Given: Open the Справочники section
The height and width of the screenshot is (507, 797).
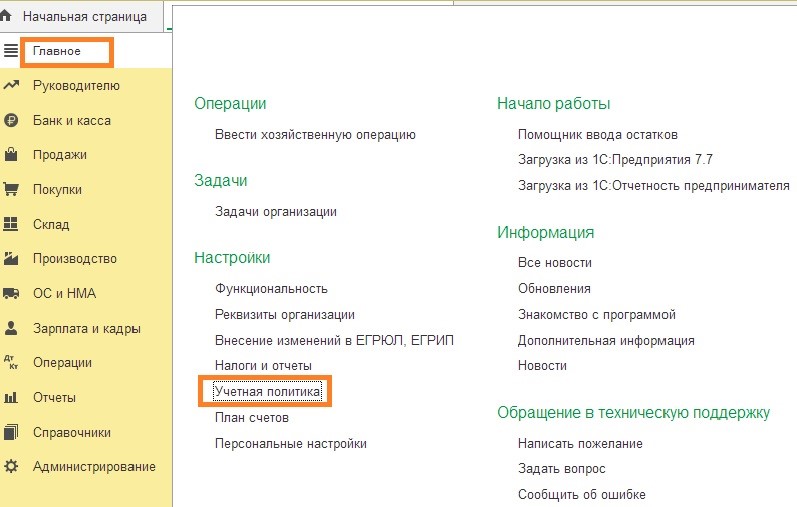Looking at the screenshot, I should pyautogui.click(x=72, y=432).
